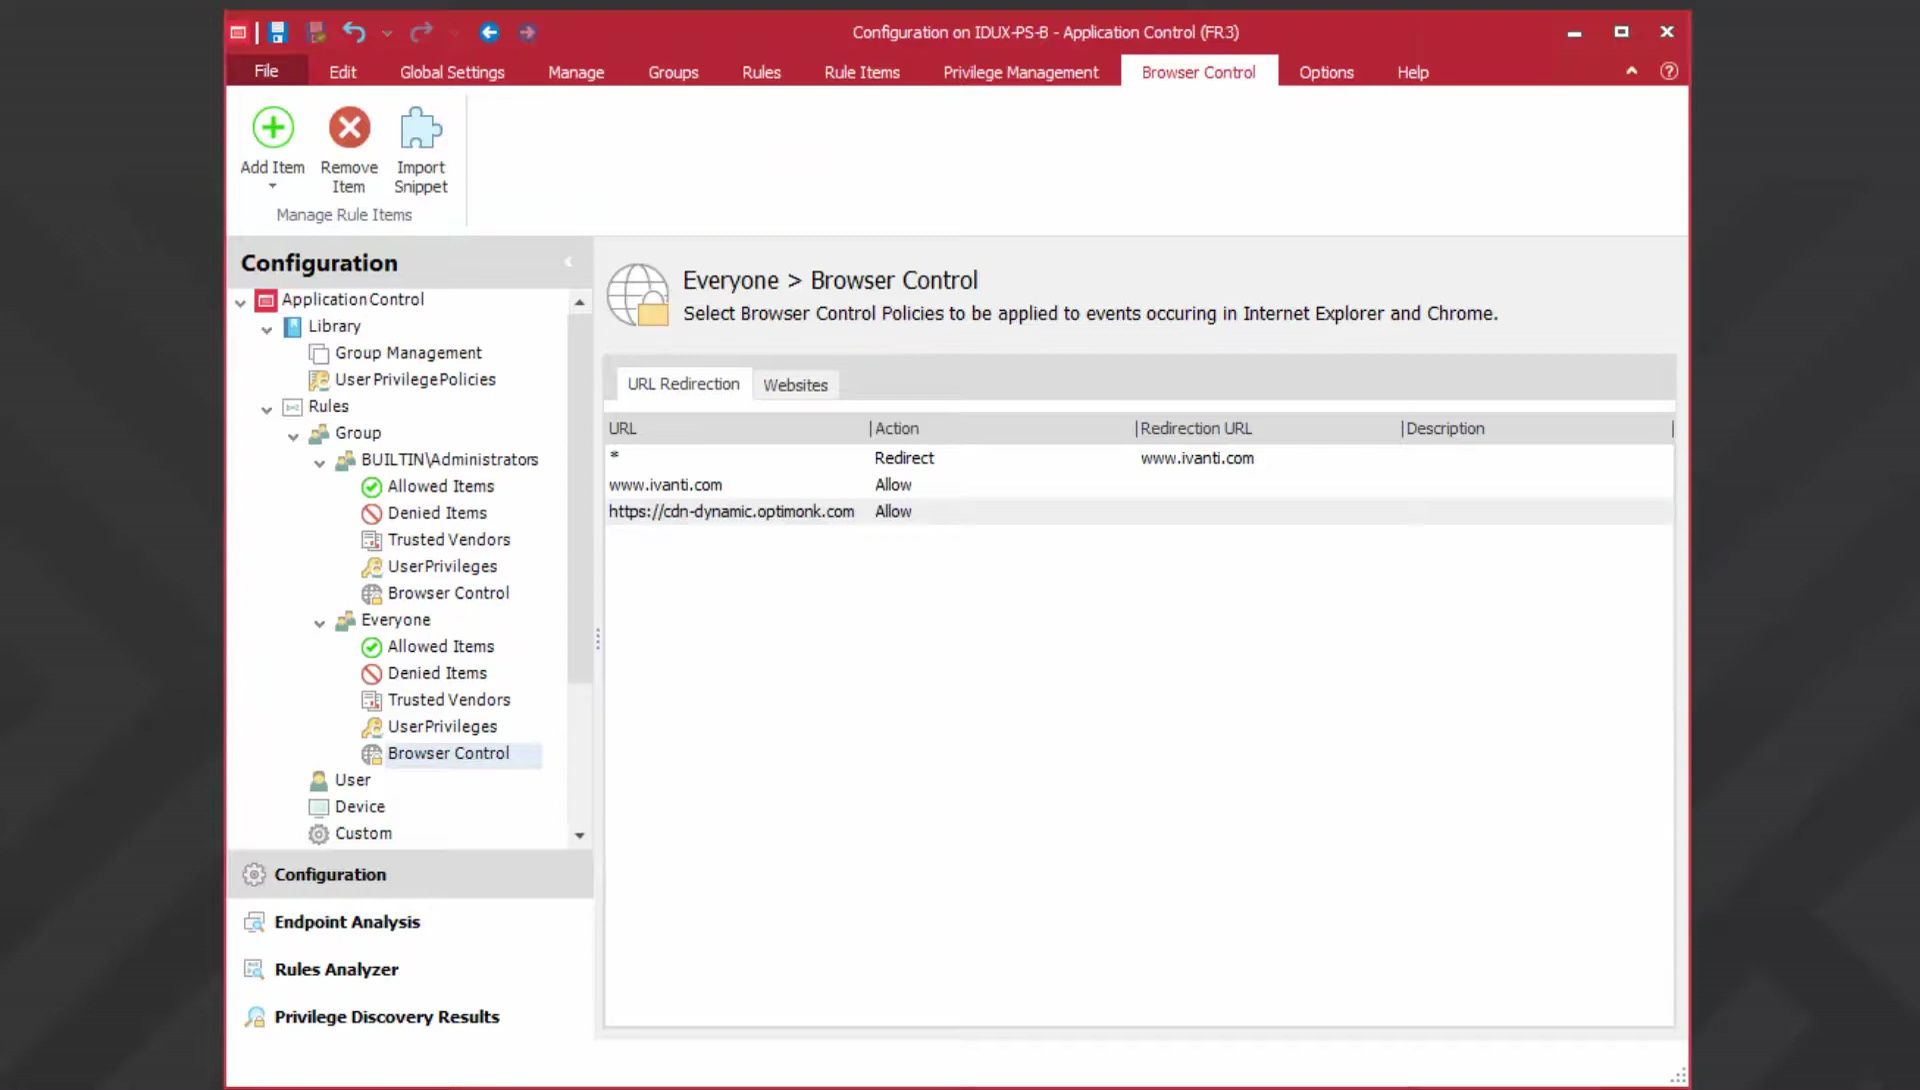
Task: Collapse the Group tree node
Action: point(293,436)
